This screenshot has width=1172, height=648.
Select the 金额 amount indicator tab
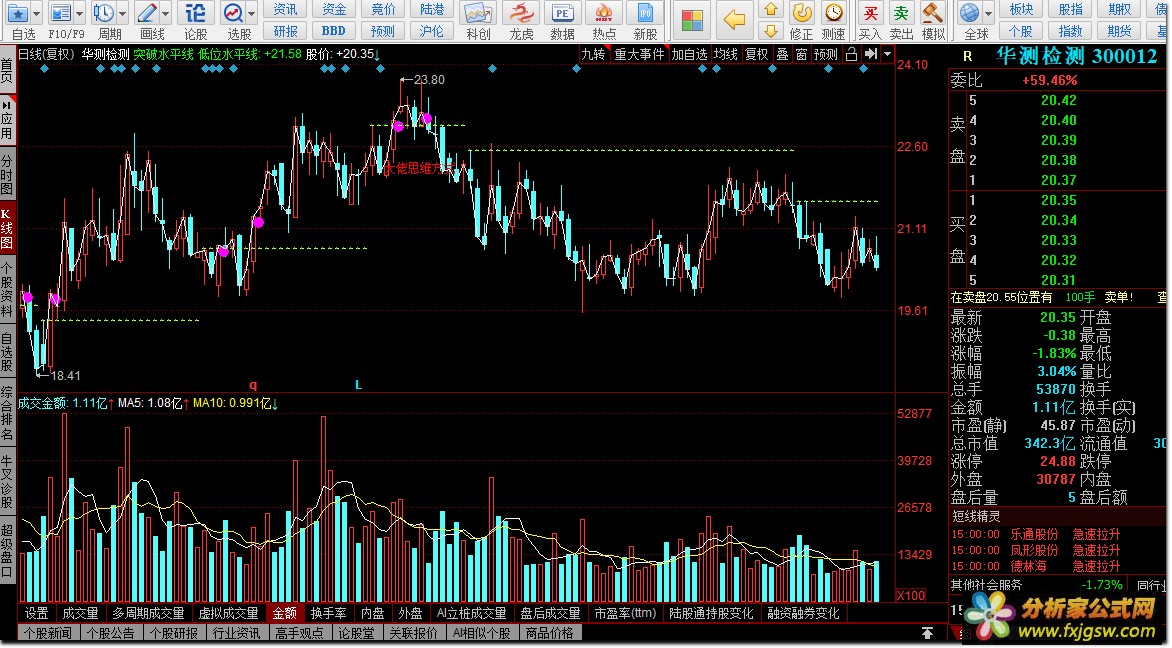click(285, 613)
